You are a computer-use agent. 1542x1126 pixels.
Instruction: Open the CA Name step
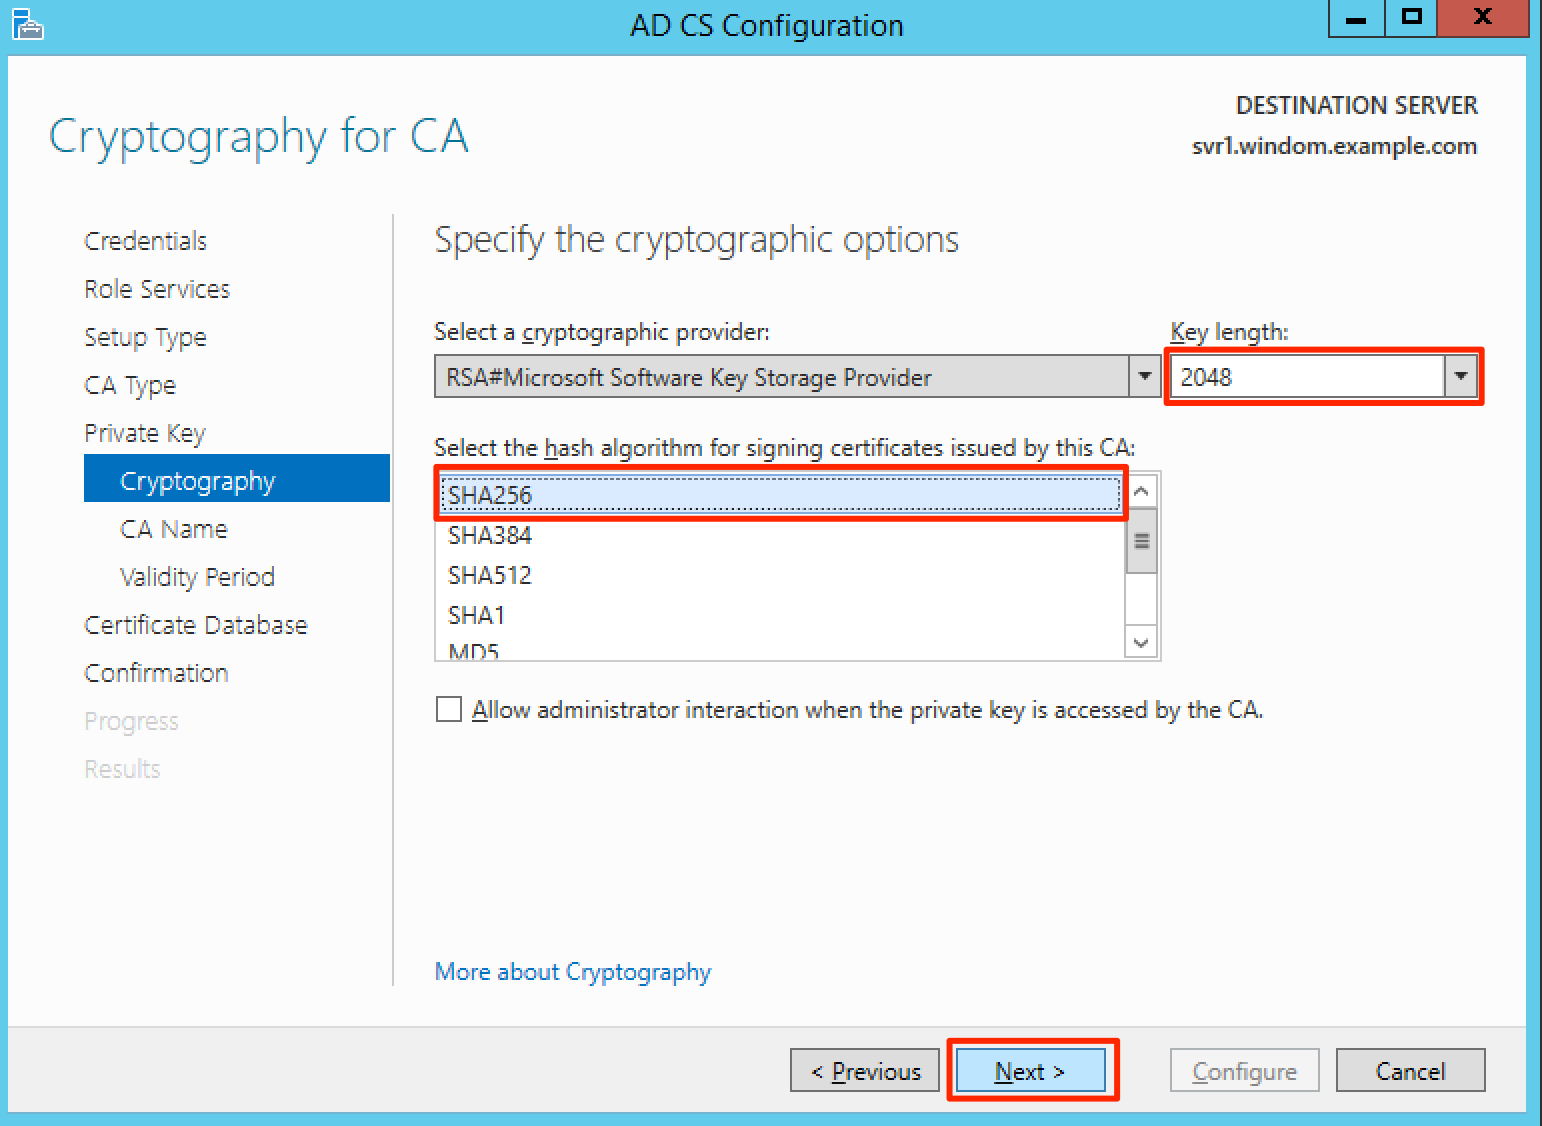pyautogui.click(x=173, y=529)
